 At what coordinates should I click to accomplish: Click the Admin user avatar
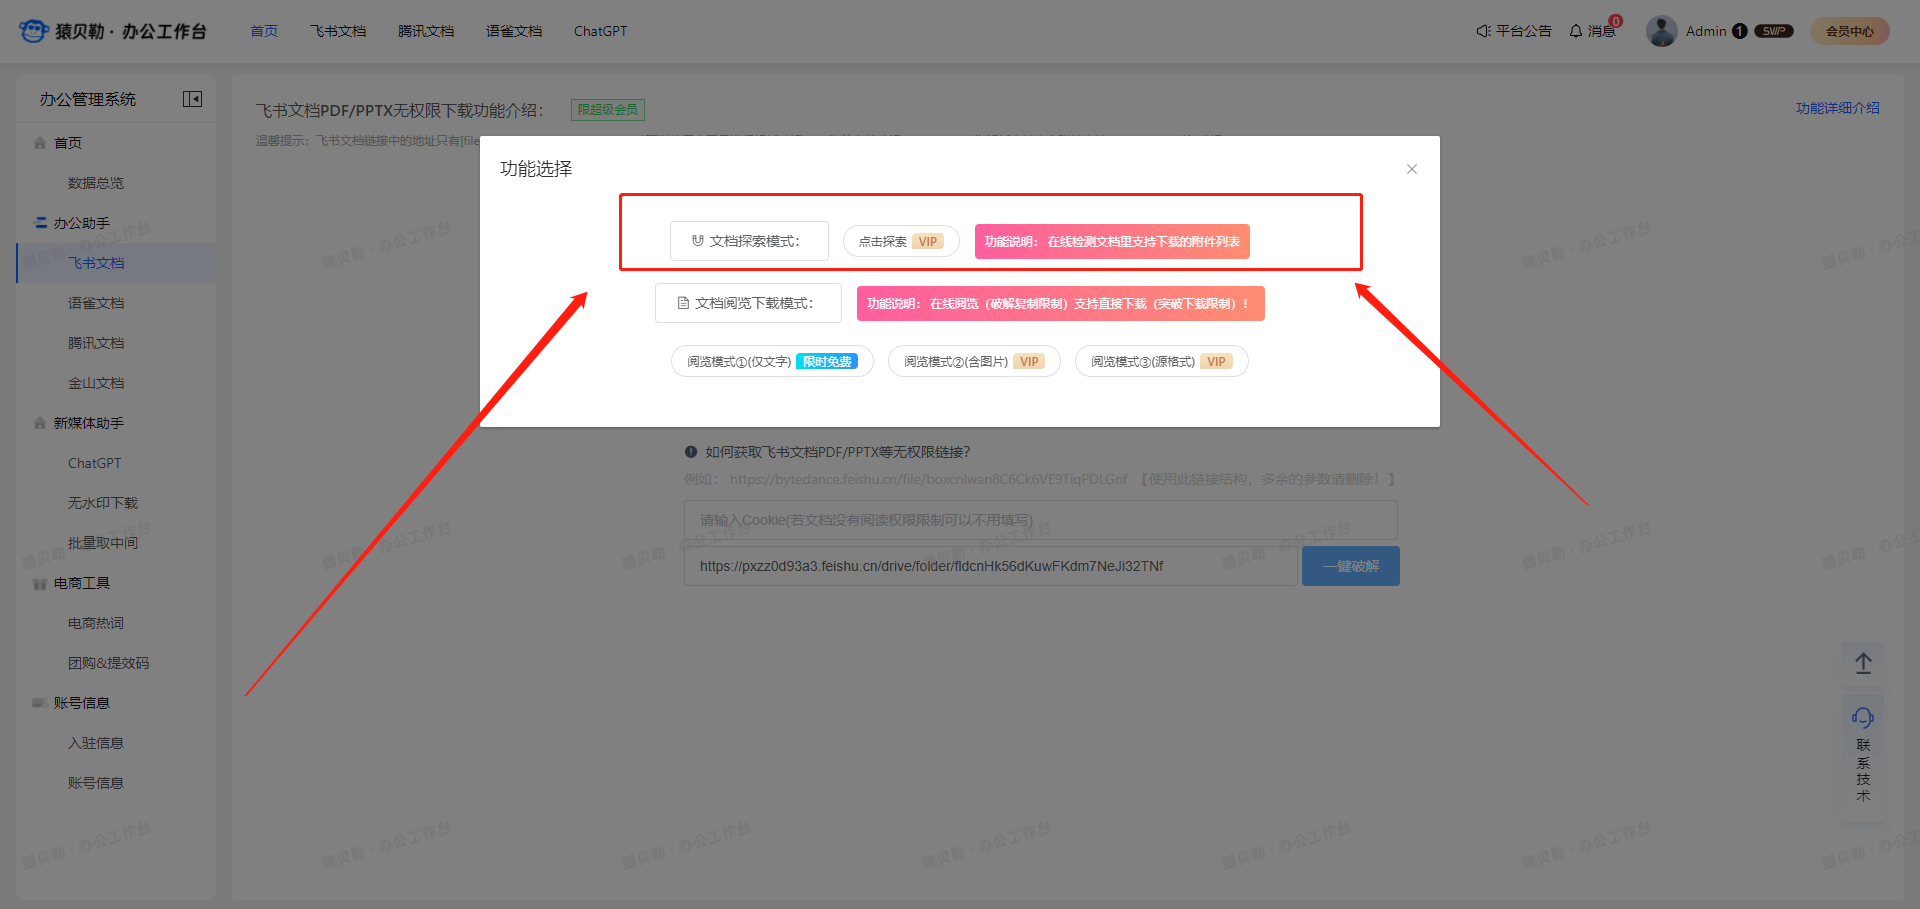point(1661,31)
